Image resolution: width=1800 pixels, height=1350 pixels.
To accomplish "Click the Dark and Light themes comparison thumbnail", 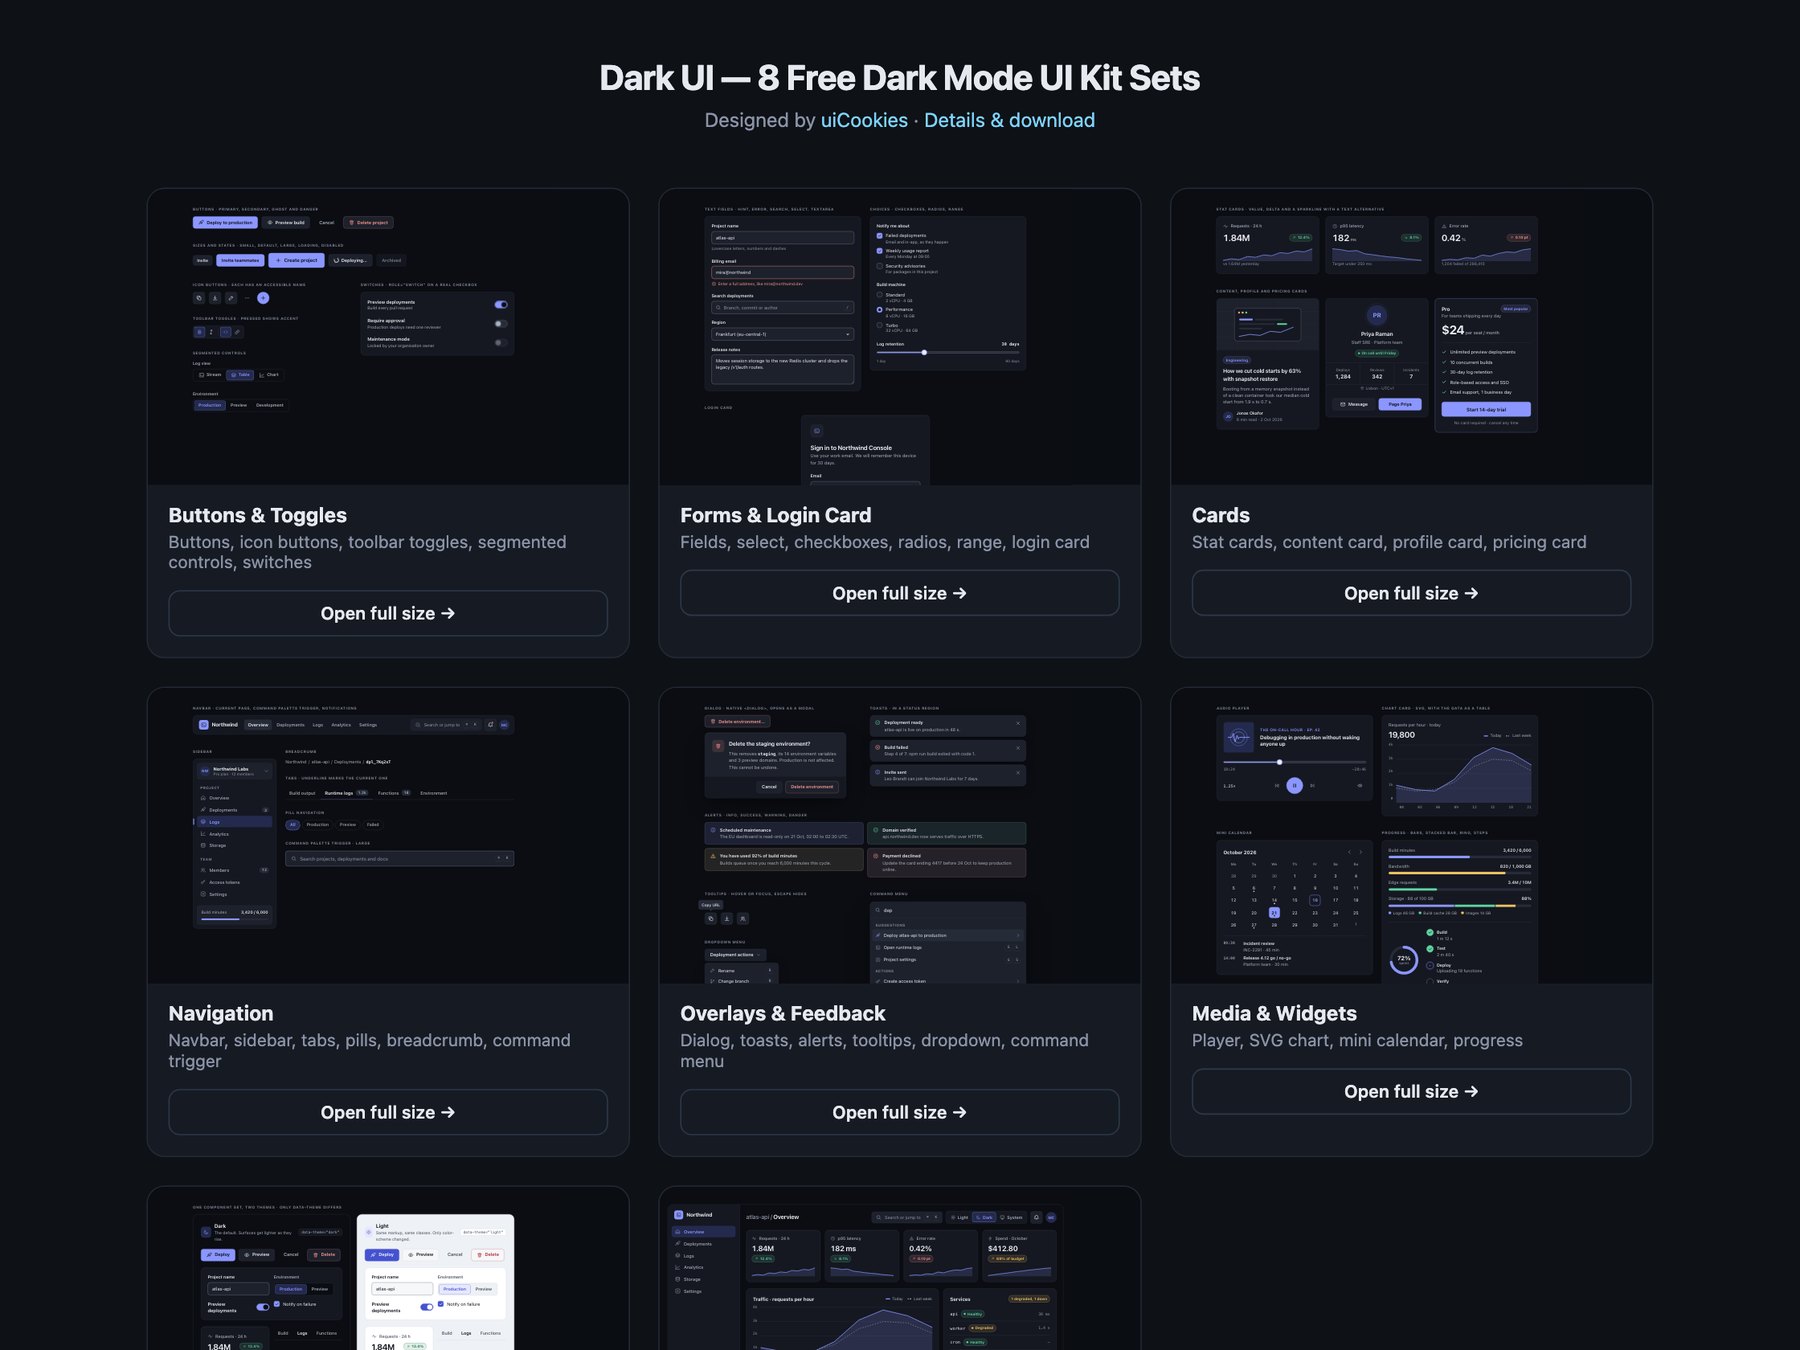I will pos(388,1269).
